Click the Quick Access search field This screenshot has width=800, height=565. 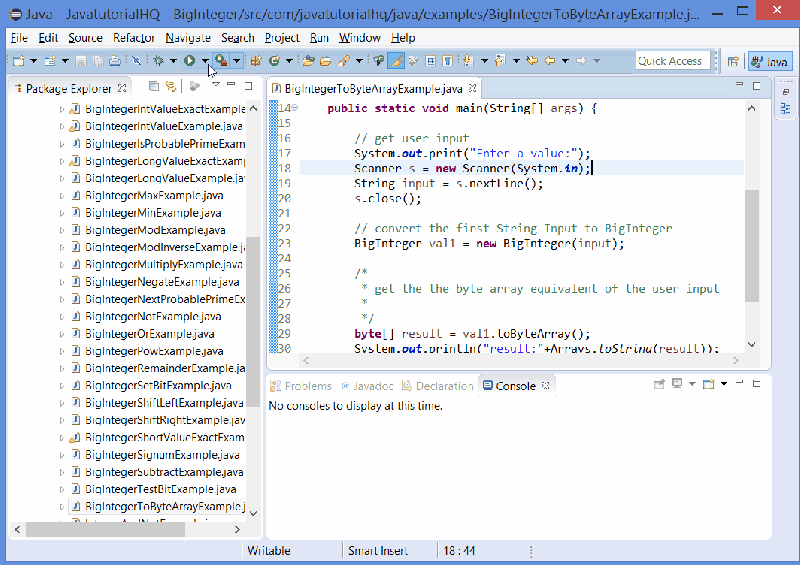tap(672, 61)
